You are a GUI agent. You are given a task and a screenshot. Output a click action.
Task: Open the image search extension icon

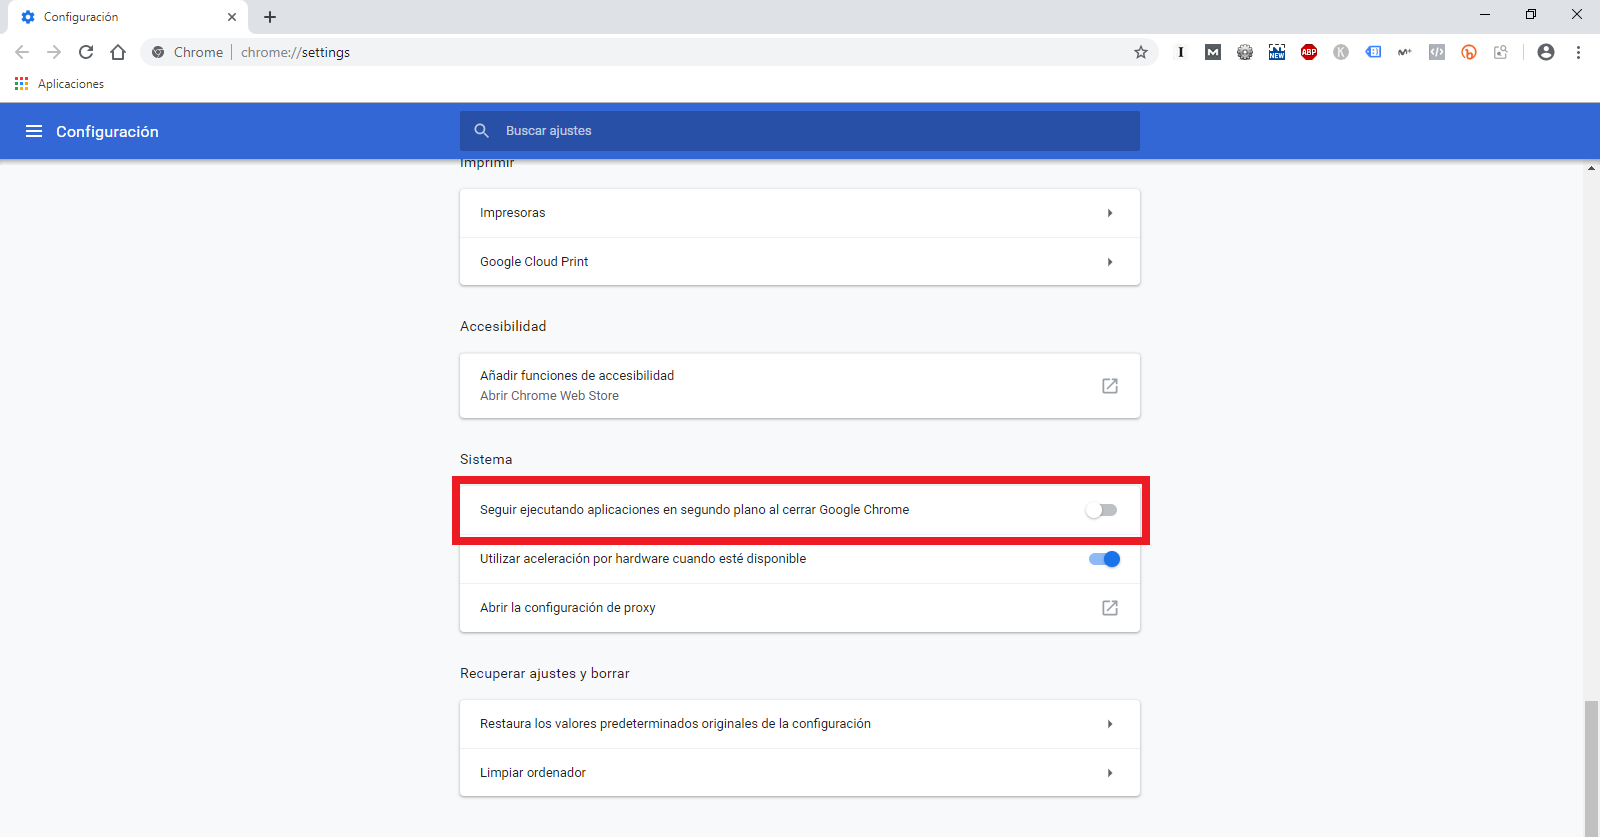(x=1501, y=52)
